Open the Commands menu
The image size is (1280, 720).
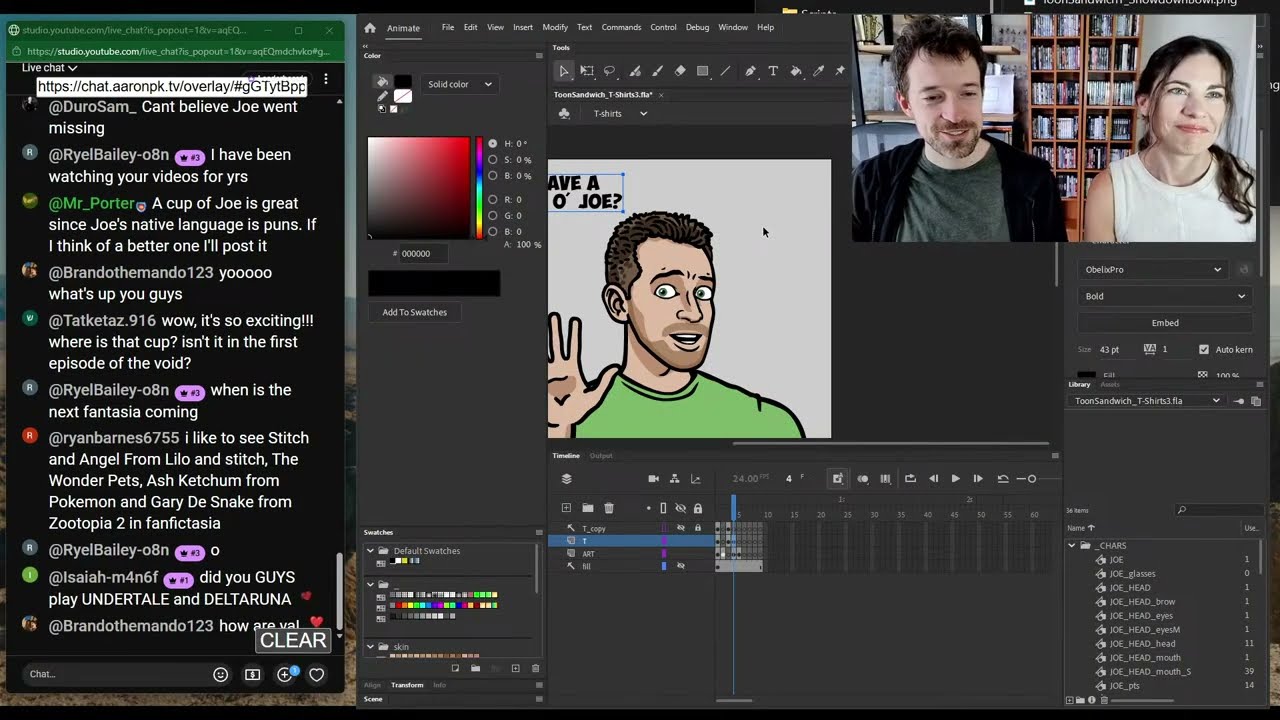[x=621, y=28]
